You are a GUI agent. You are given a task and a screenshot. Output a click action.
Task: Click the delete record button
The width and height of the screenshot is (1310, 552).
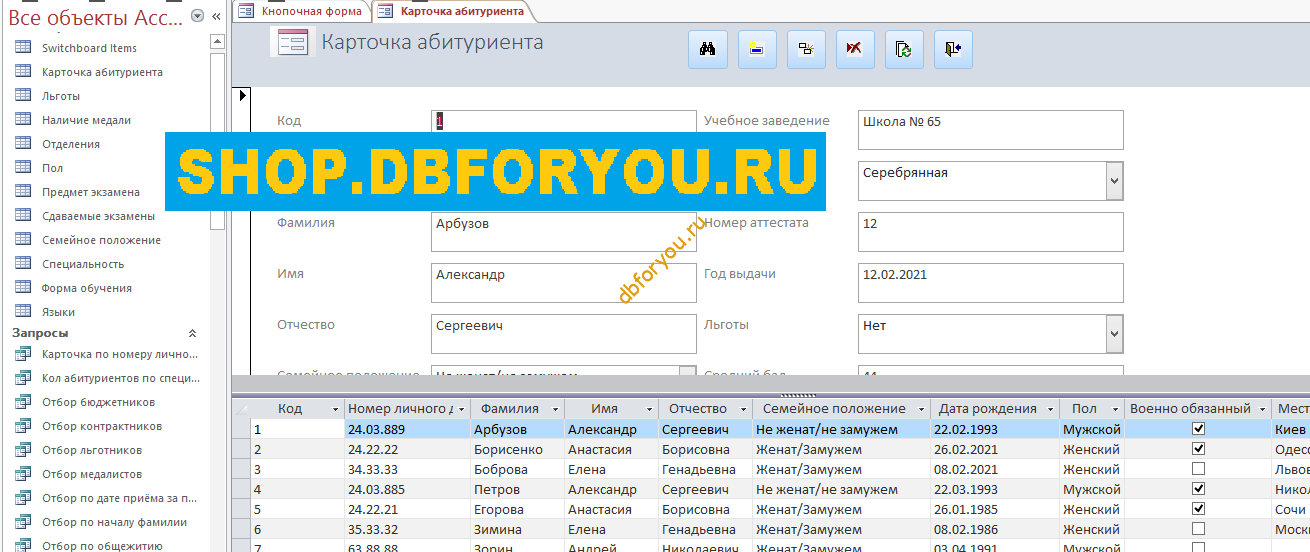click(855, 49)
